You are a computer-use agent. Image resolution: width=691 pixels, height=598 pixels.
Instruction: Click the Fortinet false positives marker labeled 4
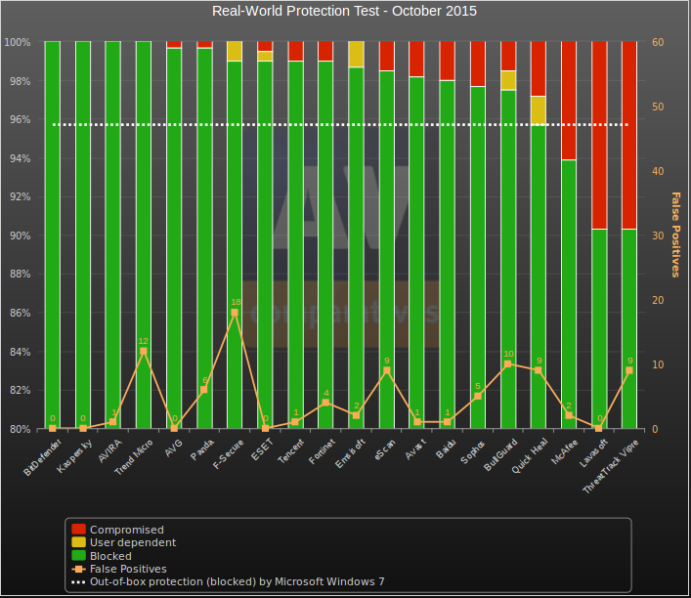326,403
